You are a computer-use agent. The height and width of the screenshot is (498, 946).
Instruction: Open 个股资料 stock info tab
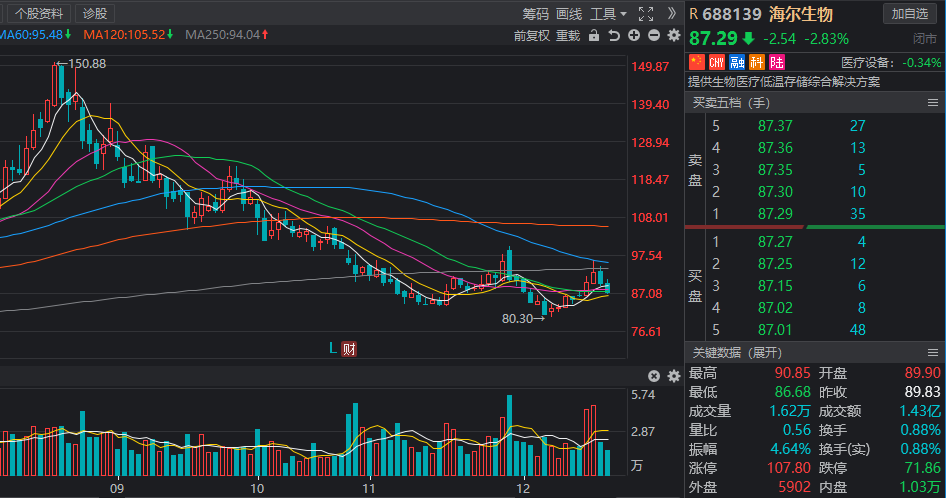pyautogui.click(x=39, y=13)
